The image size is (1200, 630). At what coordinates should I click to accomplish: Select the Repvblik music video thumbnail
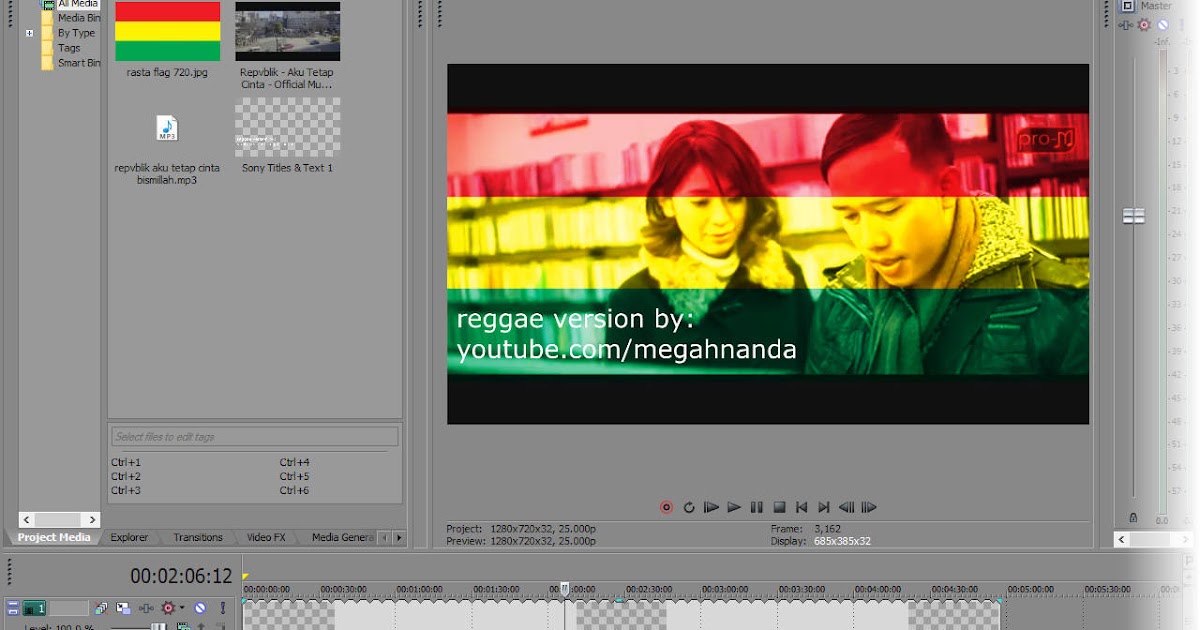pos(287,32)
